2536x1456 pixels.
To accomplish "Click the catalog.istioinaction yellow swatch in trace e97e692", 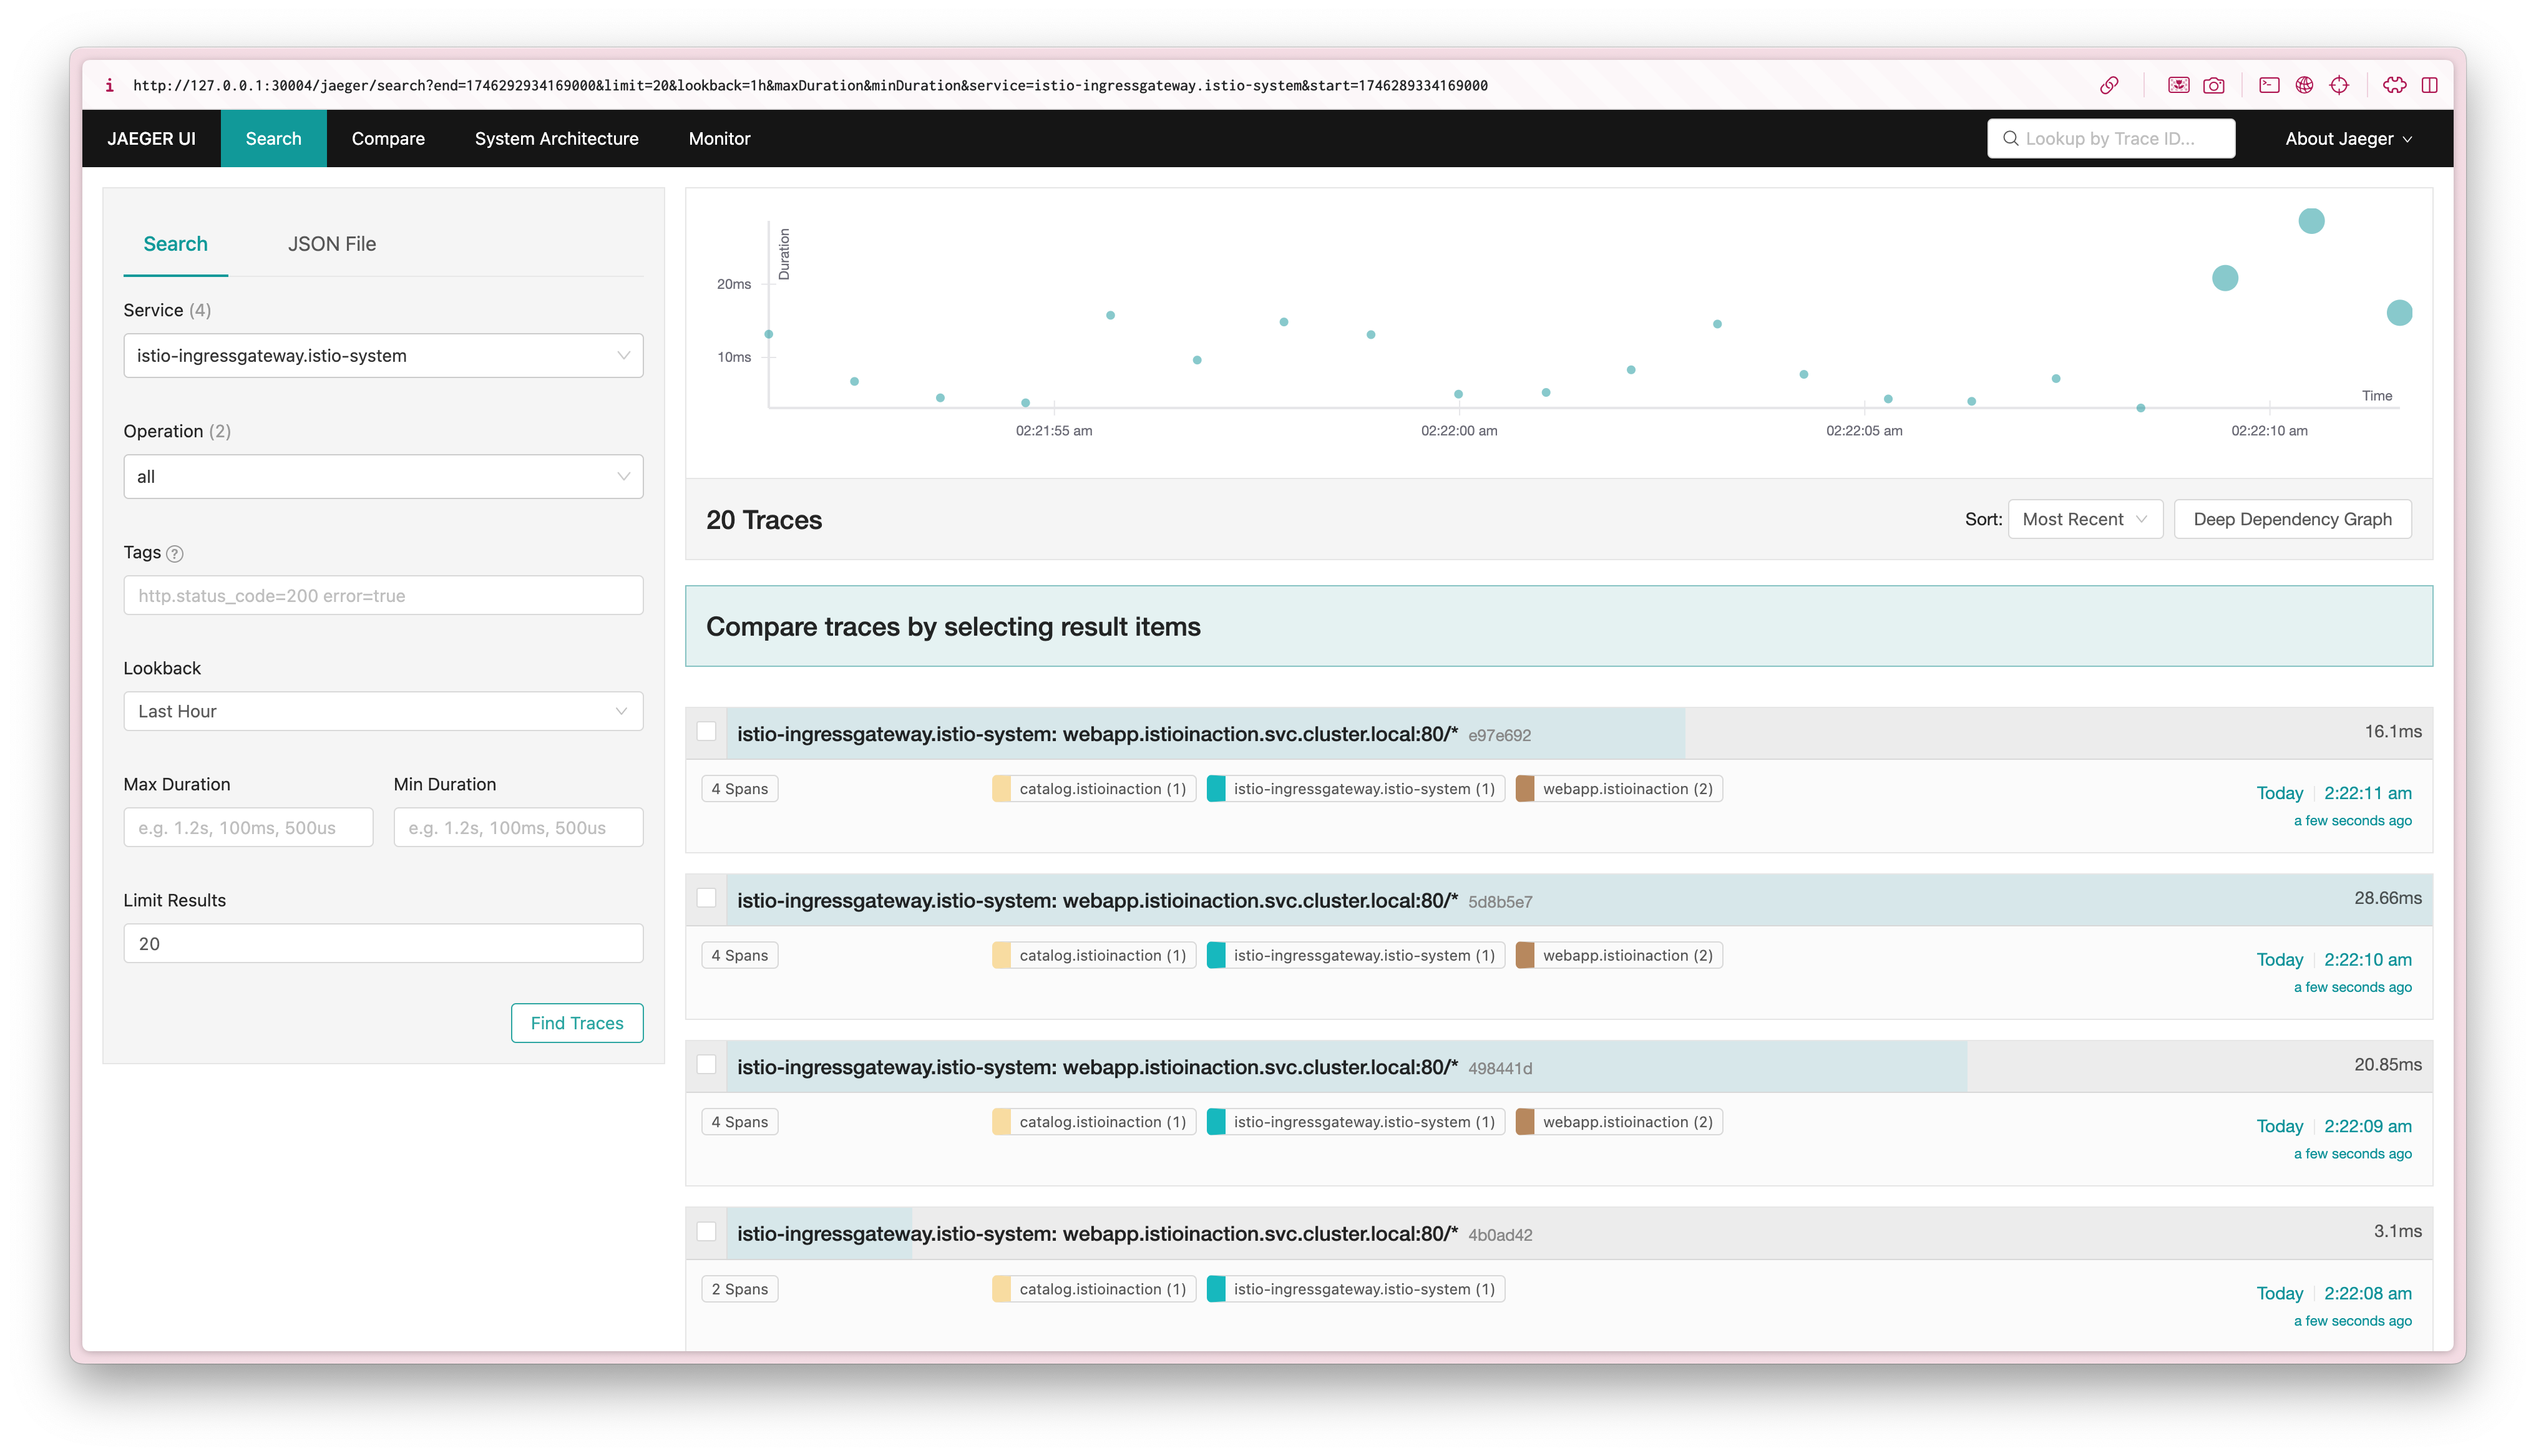I will tap(1002, 788).
